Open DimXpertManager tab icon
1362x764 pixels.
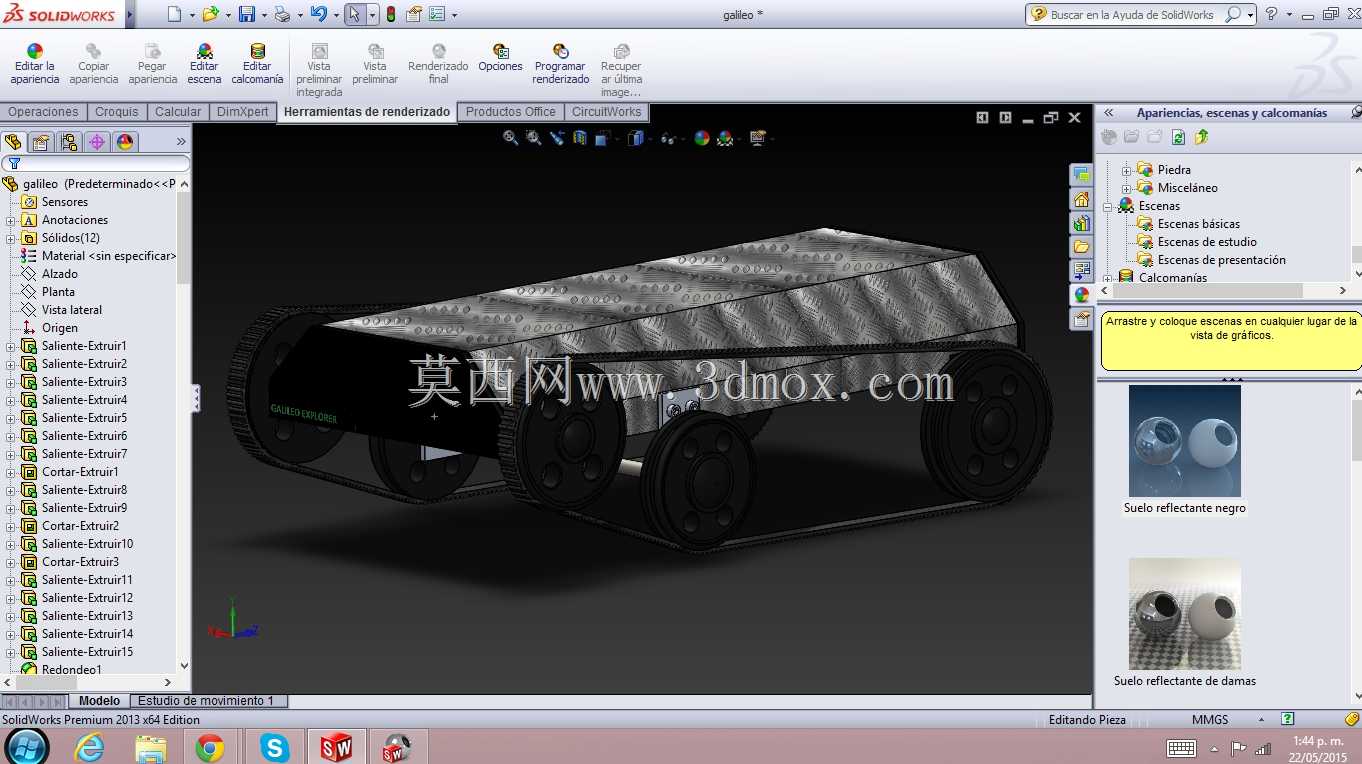[x=97, y=142]
